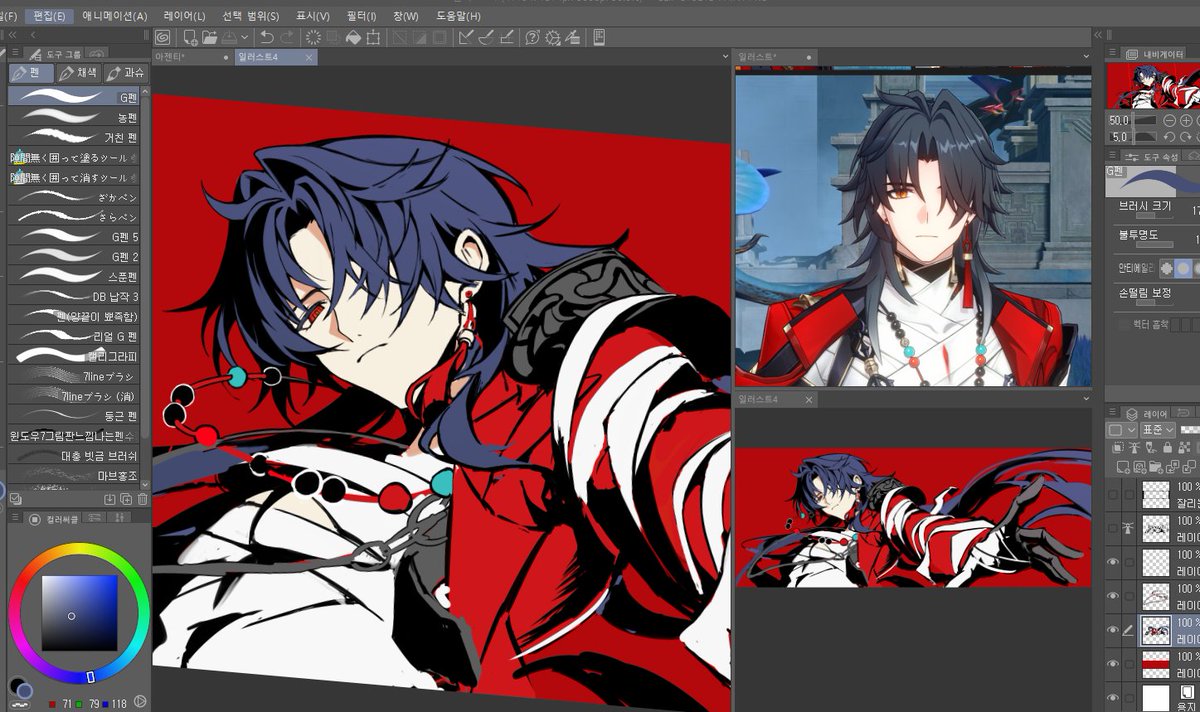The height and width of the screenshot is (712, 1200).
Task: Hide the red stripe layer
Action: [1112, 664]
